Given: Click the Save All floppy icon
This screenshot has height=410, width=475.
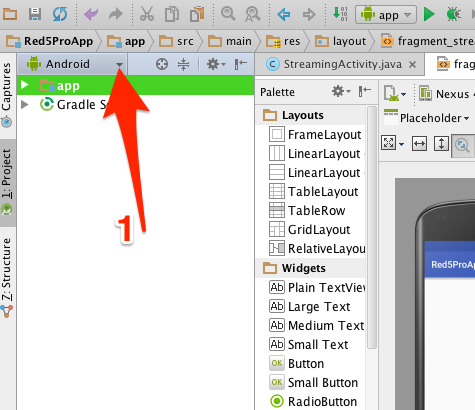Looking at the screenshot, I should (35, 14).
